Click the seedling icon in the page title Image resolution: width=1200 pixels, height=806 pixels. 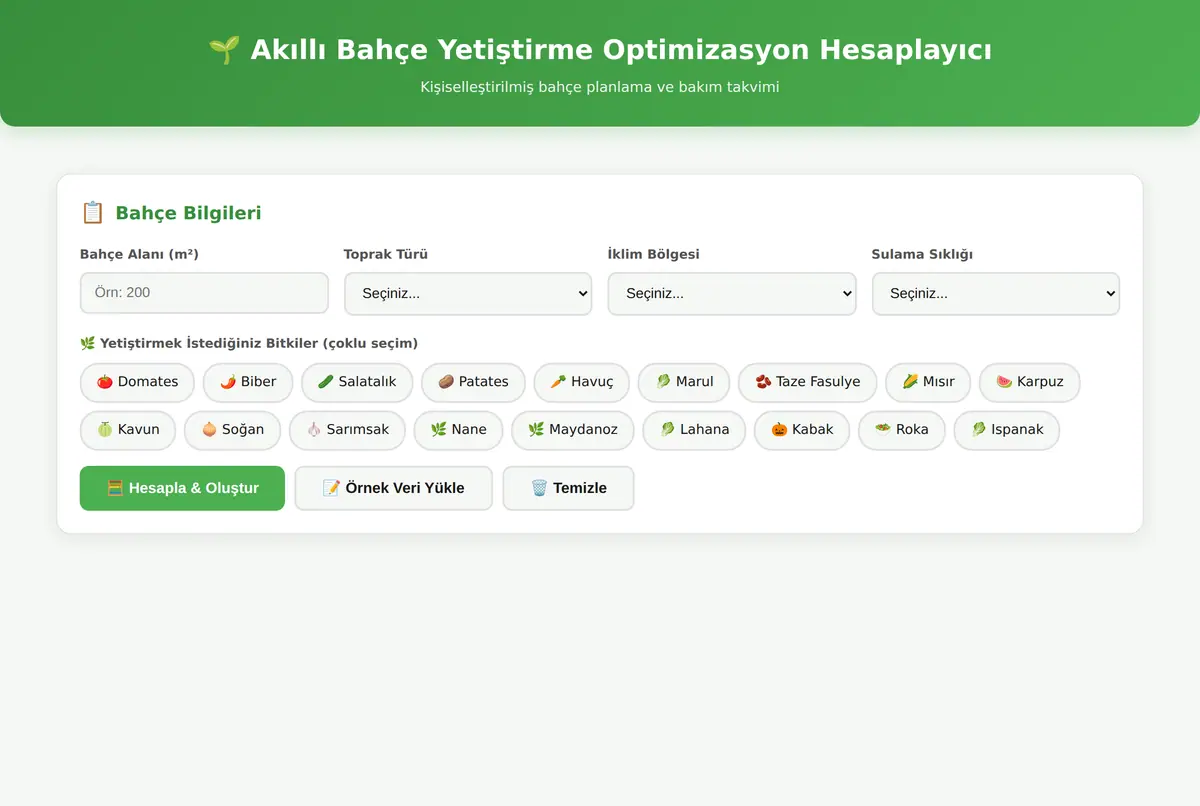(223, 50)
